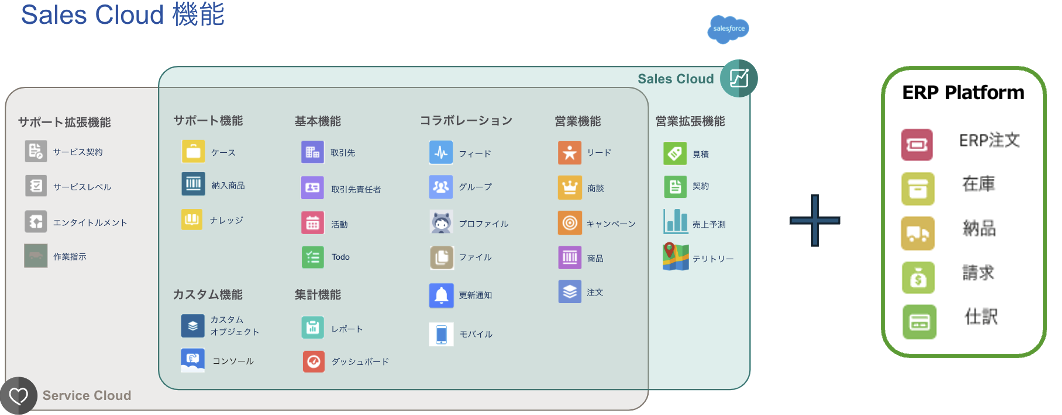The height and width of the screenshot is (415, 1062).
Task: Click the 活動 calendar icon
Action: 312,223
